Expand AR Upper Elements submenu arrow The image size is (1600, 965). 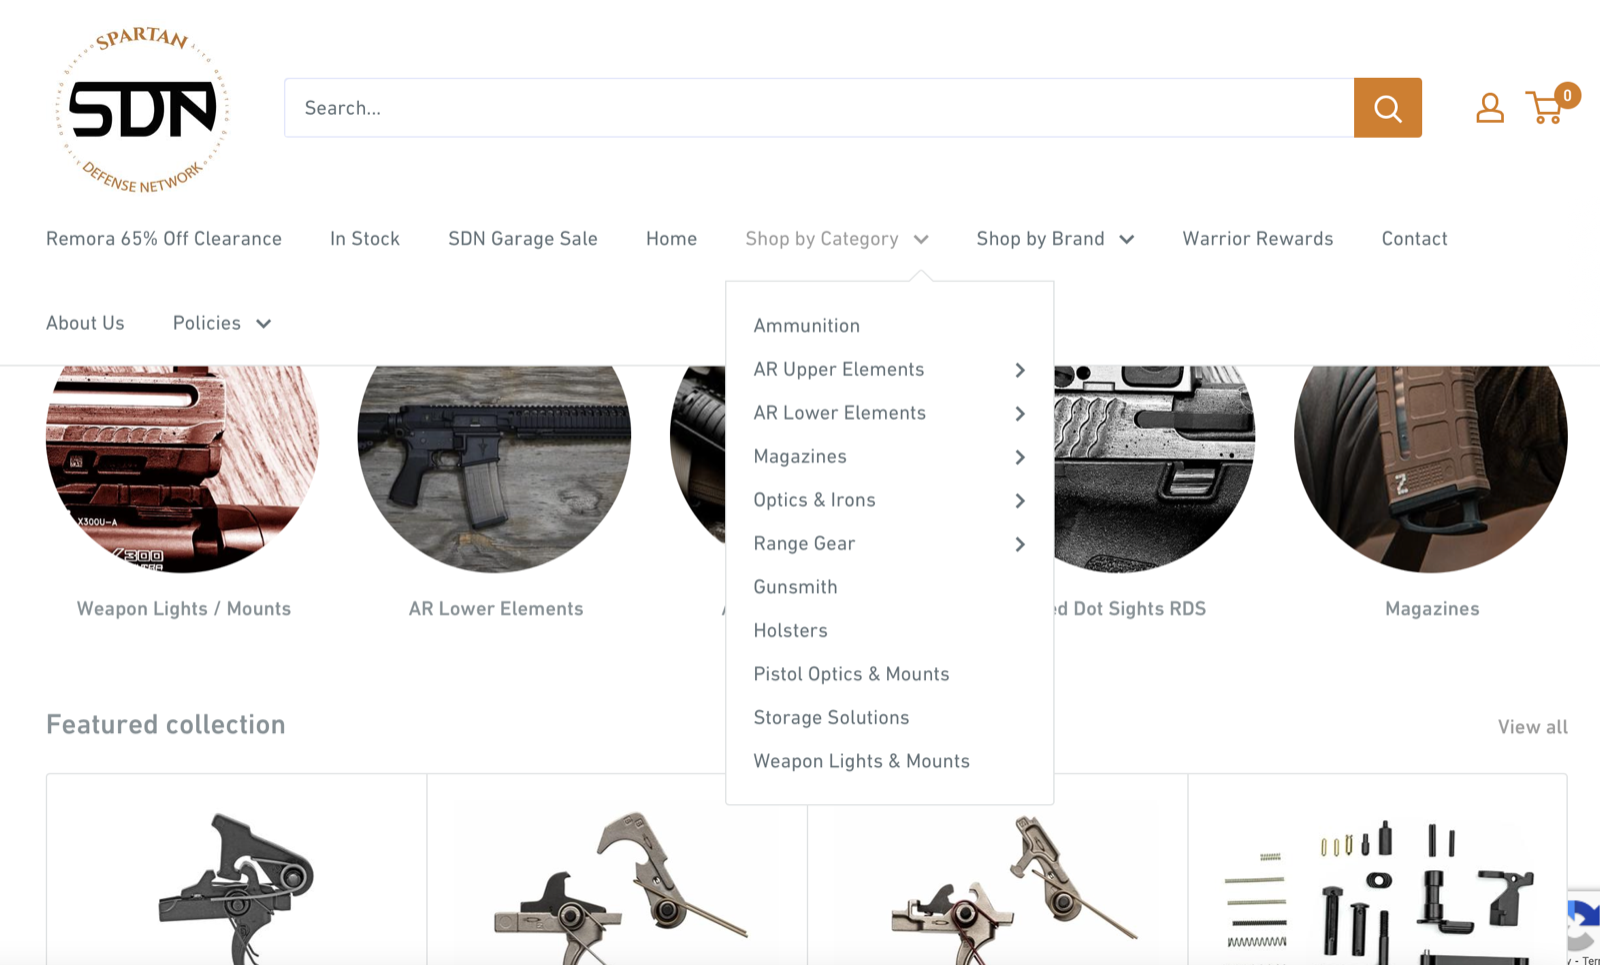point(1020,370)
